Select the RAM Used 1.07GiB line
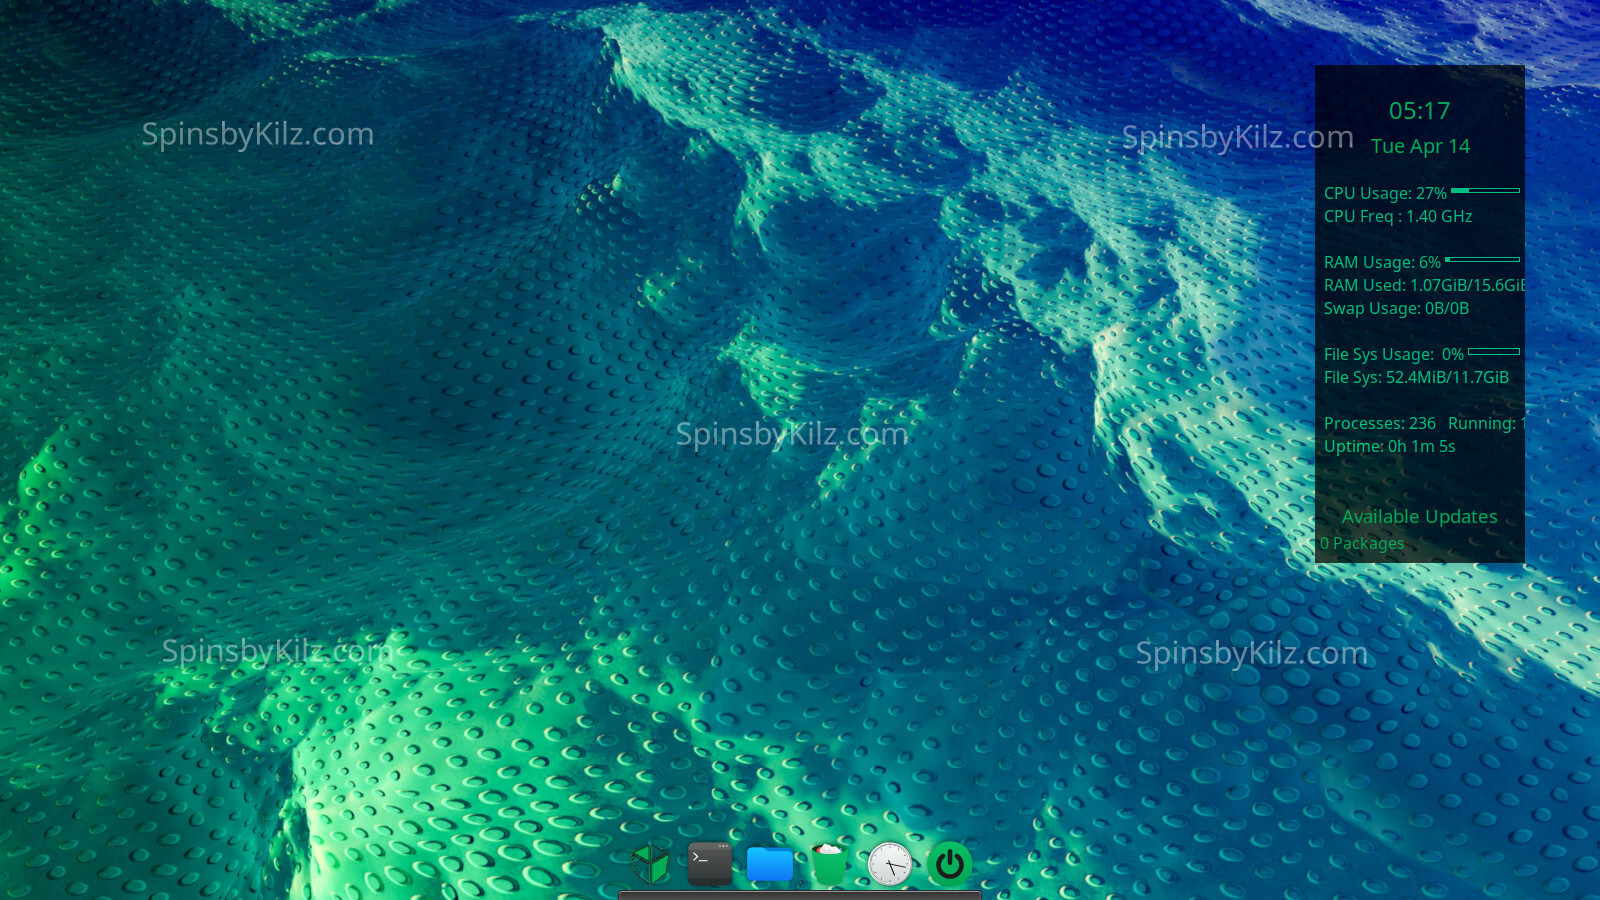Viewport: 1600px width, 900px height. (x=1424, y=285)
